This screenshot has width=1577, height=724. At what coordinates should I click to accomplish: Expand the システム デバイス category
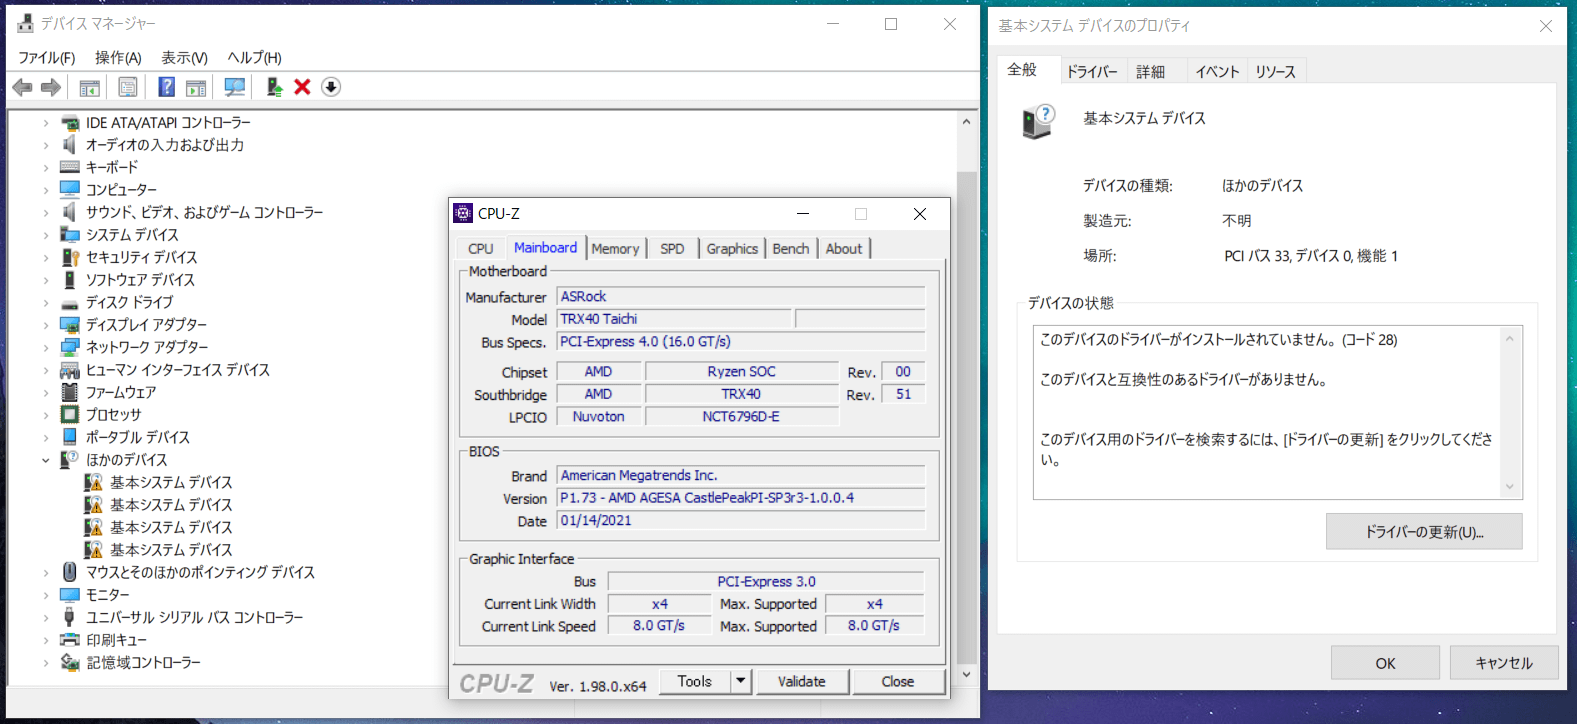46,235
